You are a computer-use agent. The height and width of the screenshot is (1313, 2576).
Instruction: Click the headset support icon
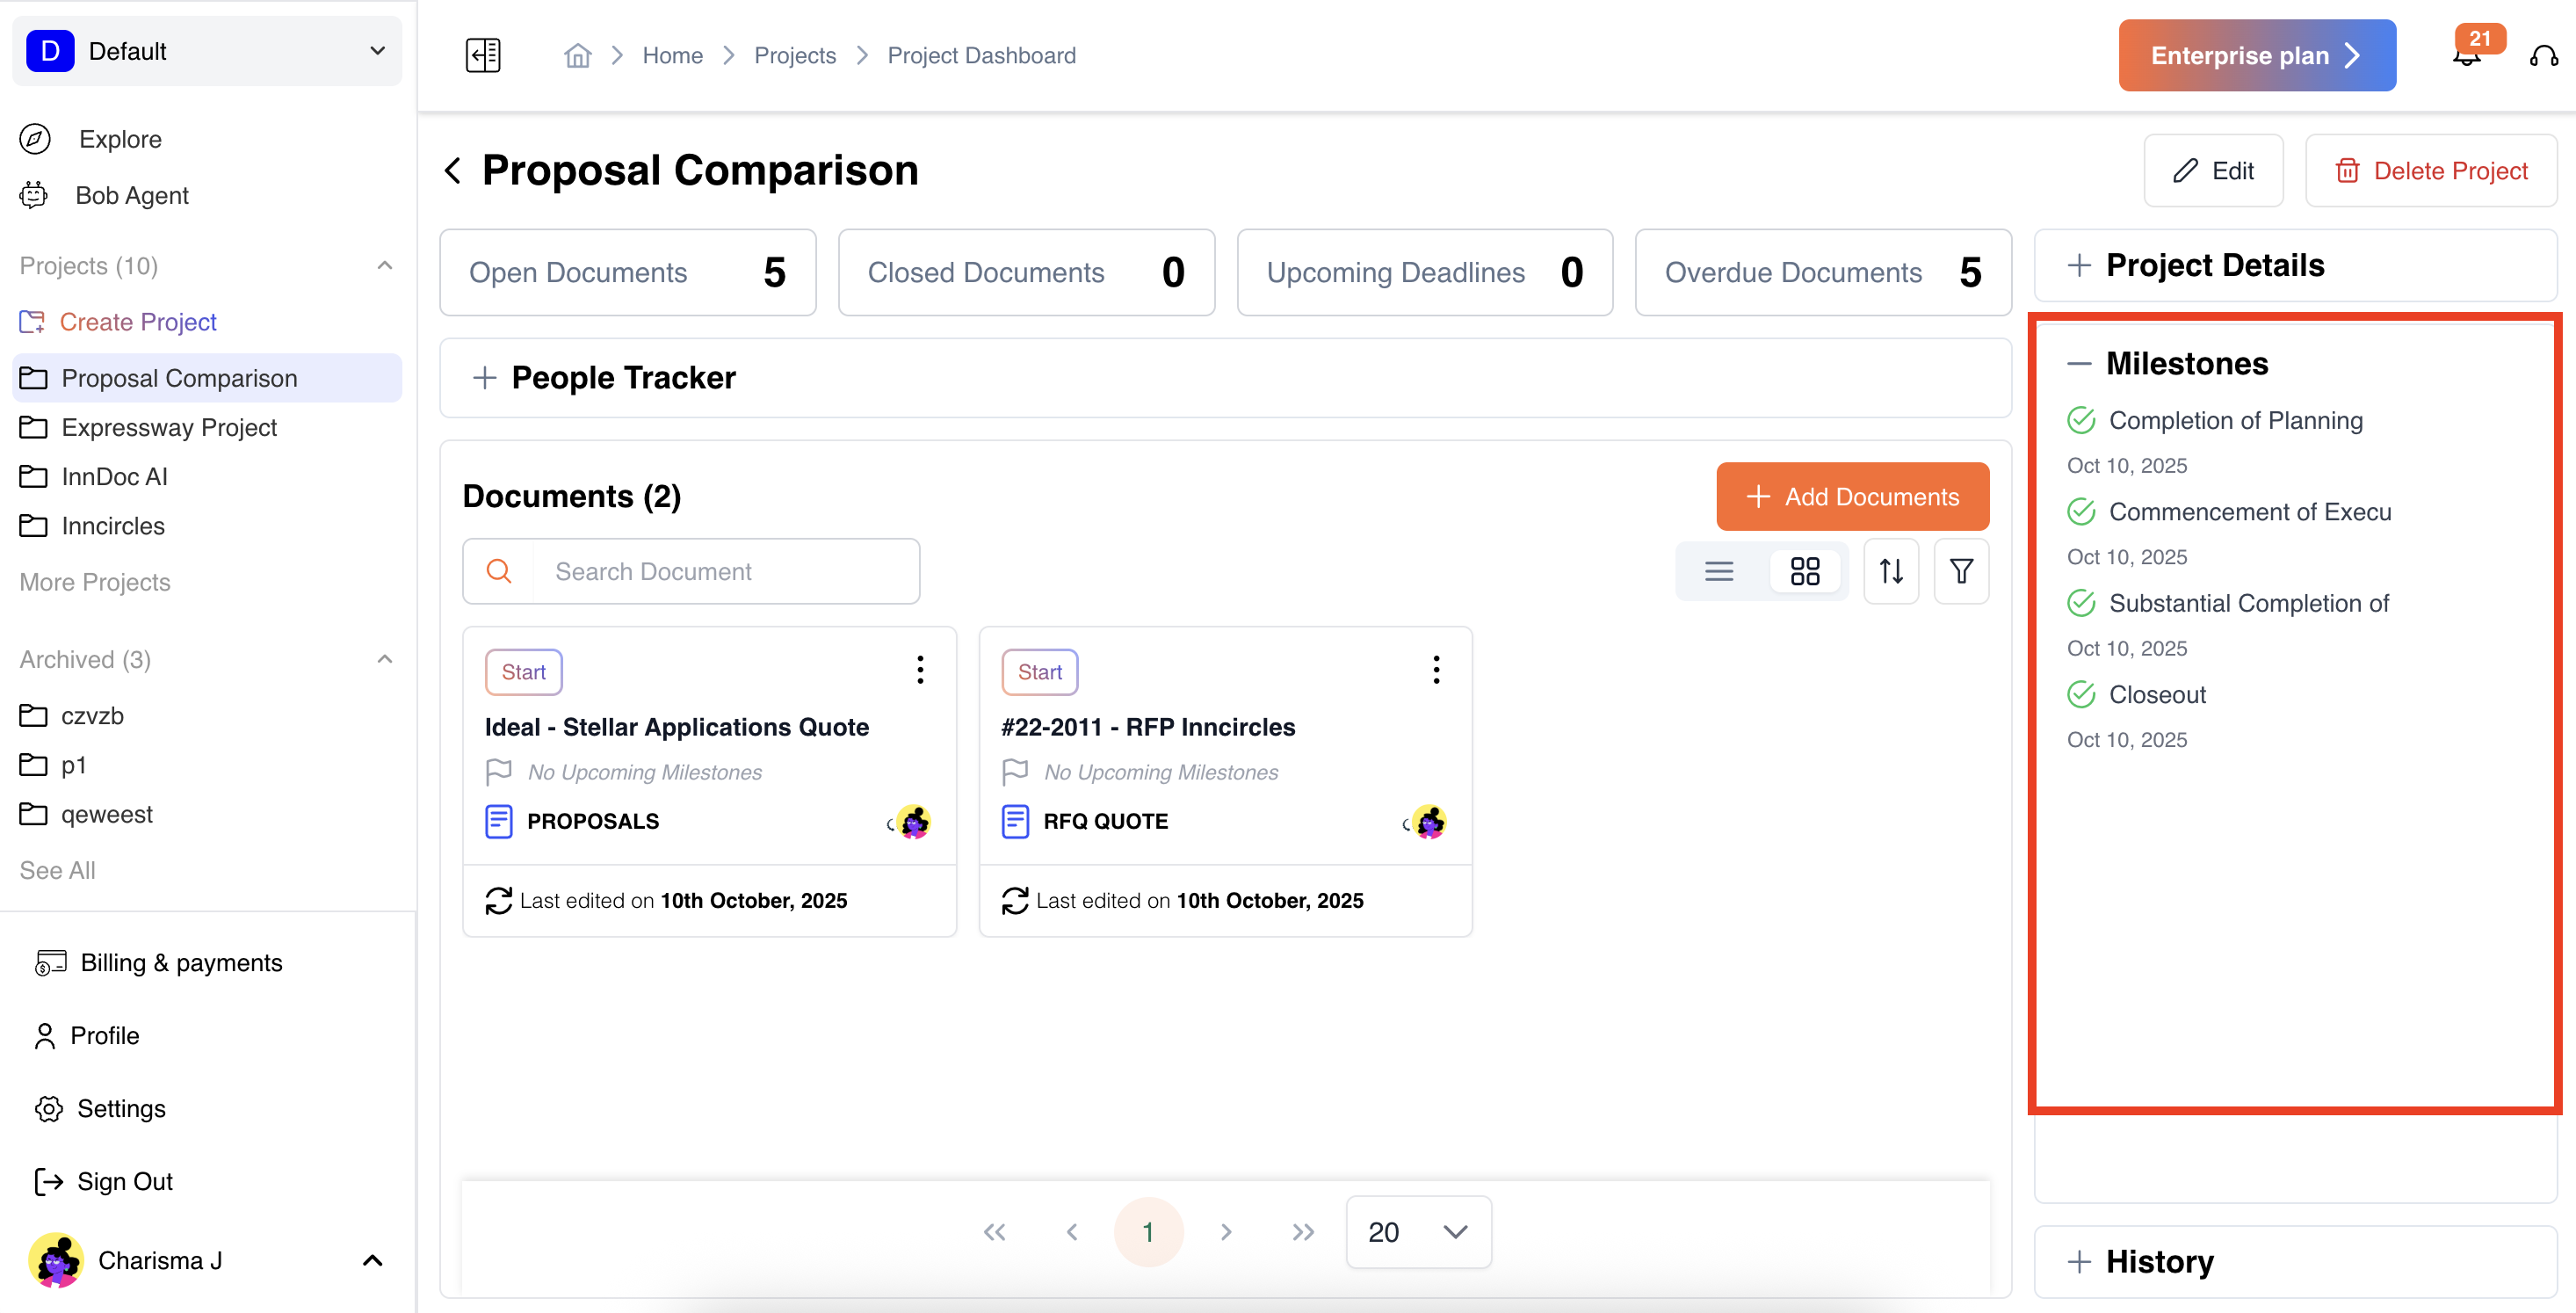(x=2543, y=56)
